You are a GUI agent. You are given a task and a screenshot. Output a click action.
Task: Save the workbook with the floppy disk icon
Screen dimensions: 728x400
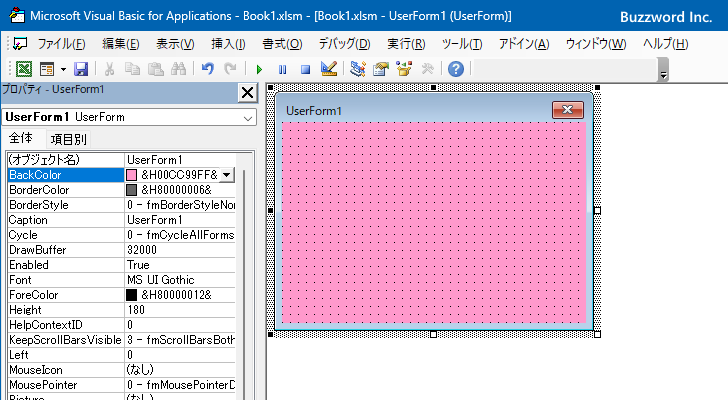81,69
